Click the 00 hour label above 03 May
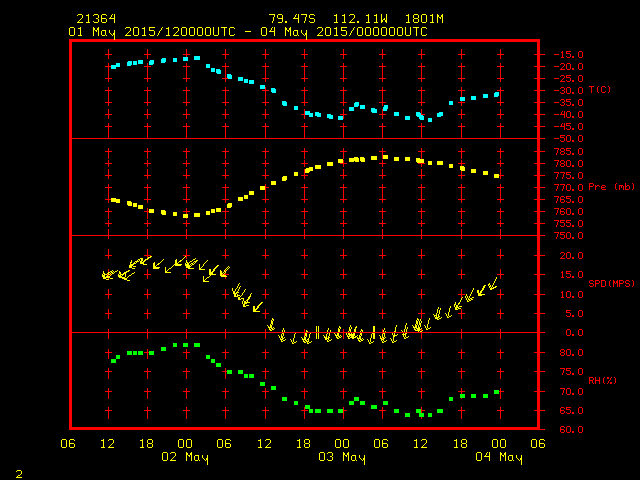640x480 pixels. point(342,444)
